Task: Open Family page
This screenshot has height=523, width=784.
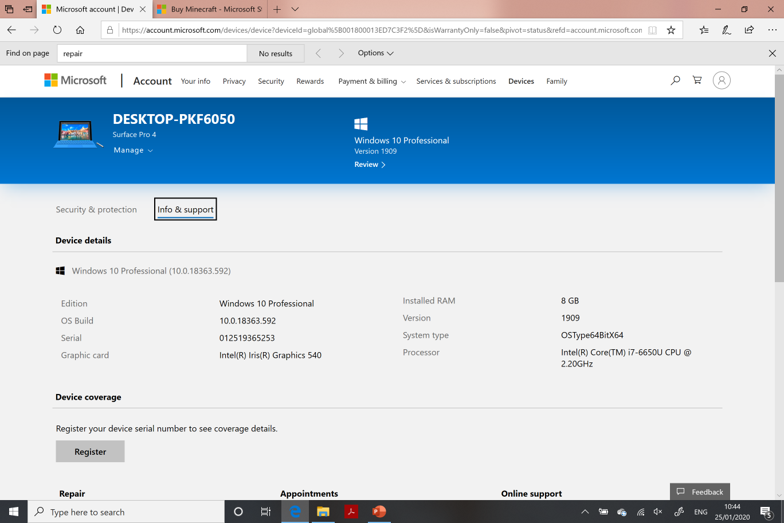Action: [x=556, y=81]
